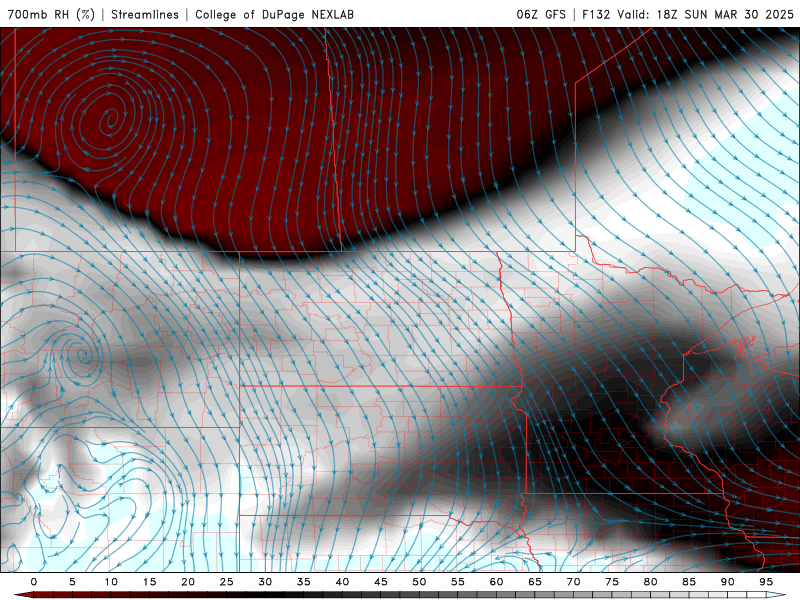
Task: Click the "70" colorbar tick label
Action: pyautogui.click(x=573, y=582)
